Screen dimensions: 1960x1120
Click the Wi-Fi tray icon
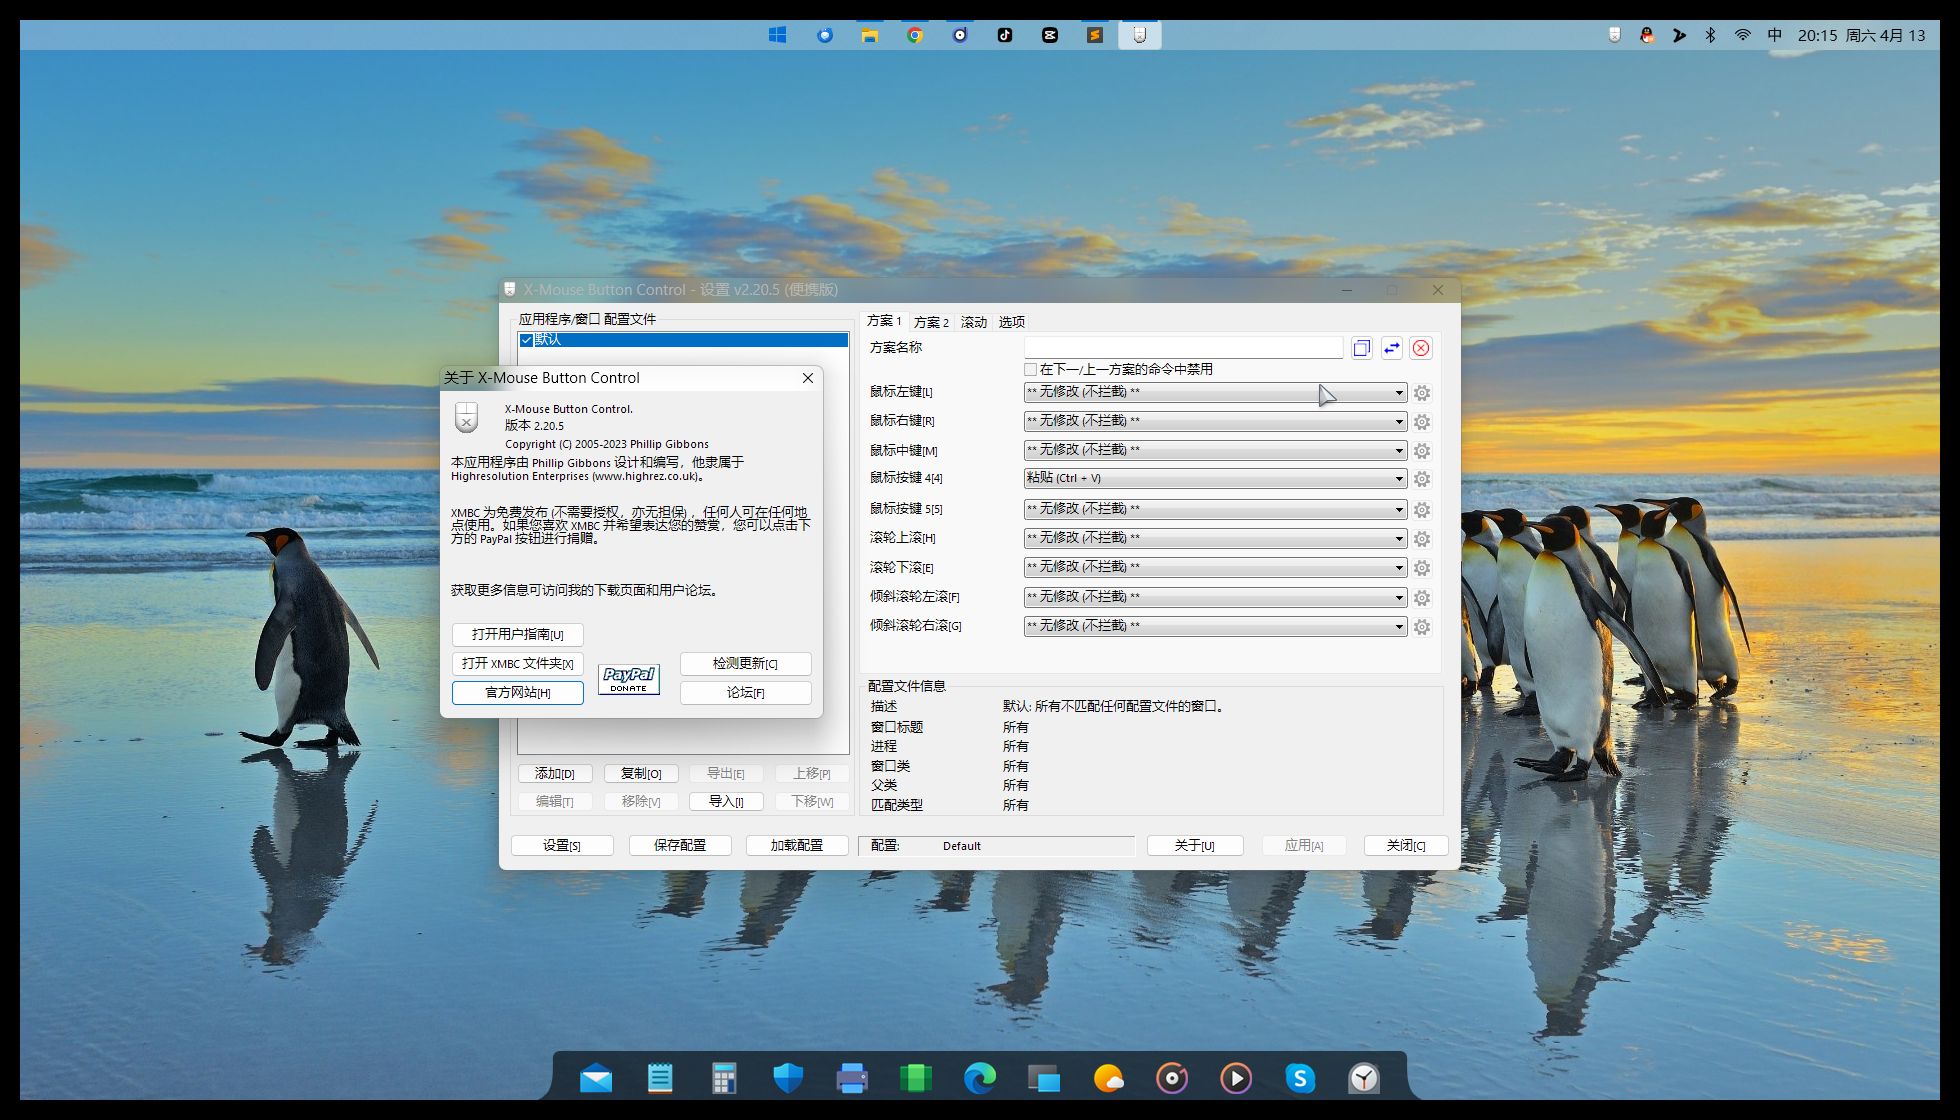[1742, 35]
